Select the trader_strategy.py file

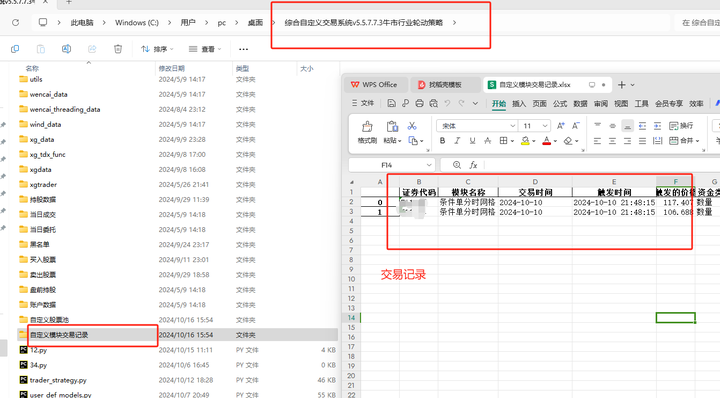(58, 380)
